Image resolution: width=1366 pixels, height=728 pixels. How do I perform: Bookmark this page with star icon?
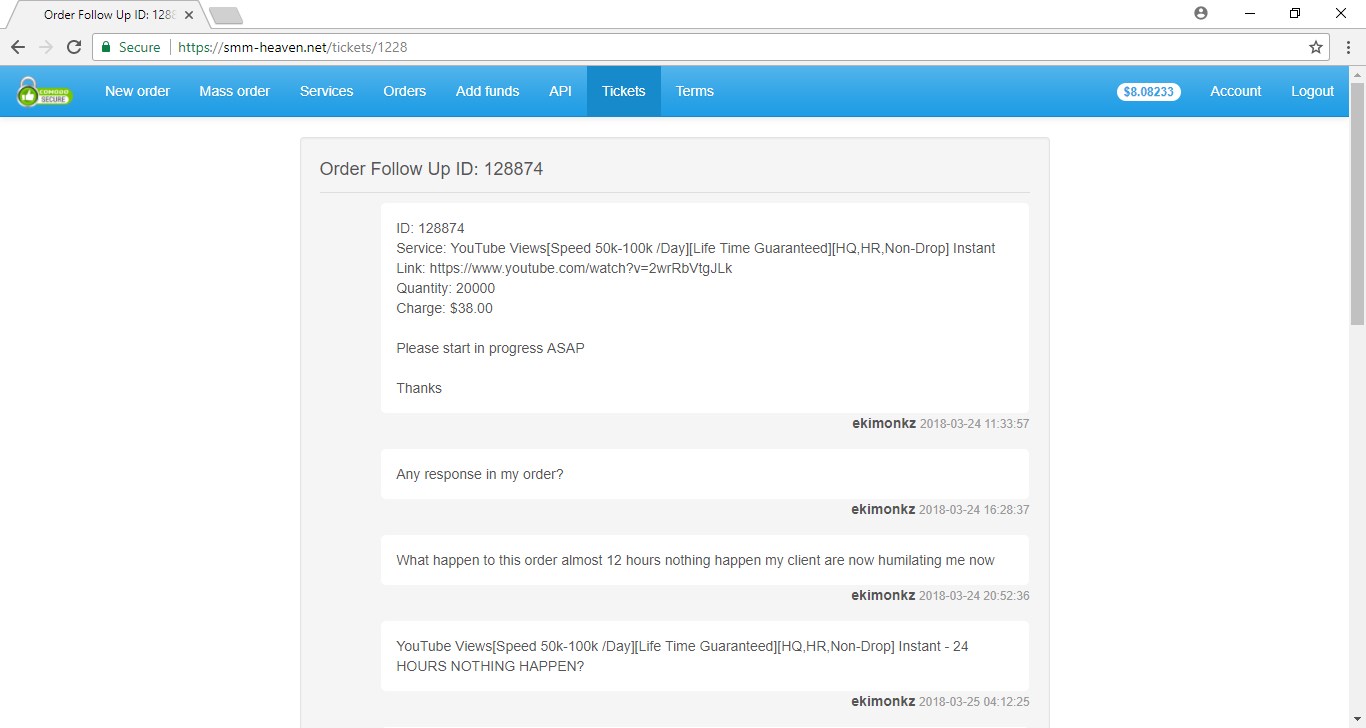point(1316,47)
